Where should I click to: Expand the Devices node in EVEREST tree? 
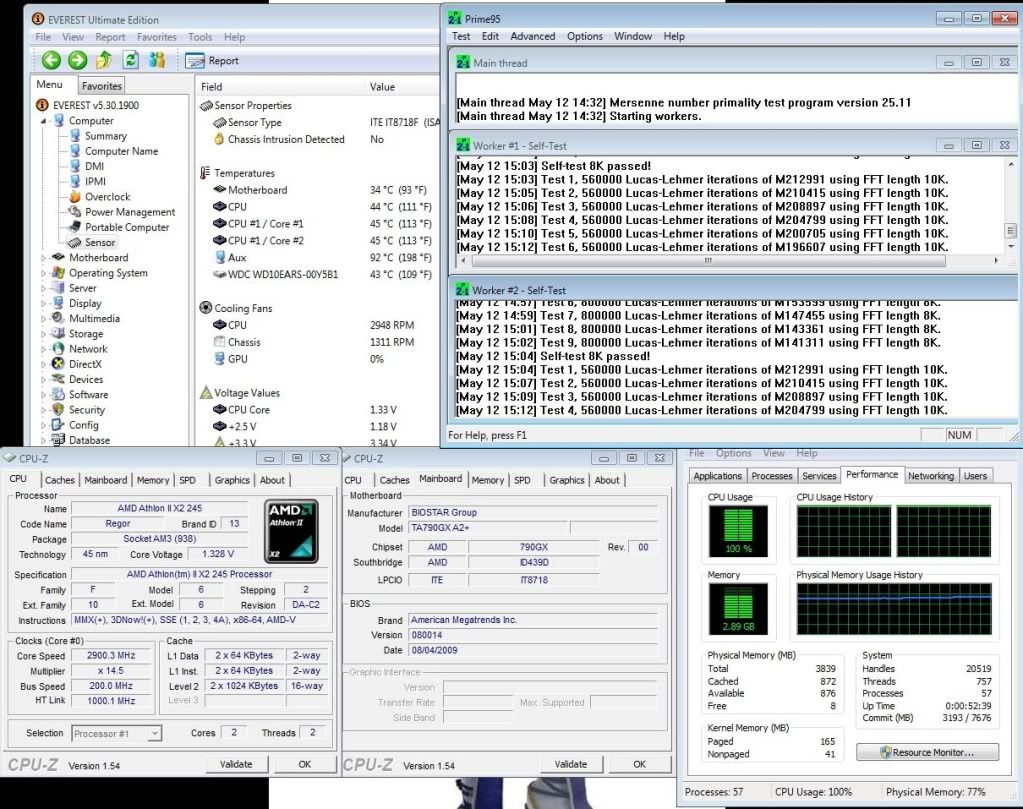pyautogui.click(x=44, y=380)
